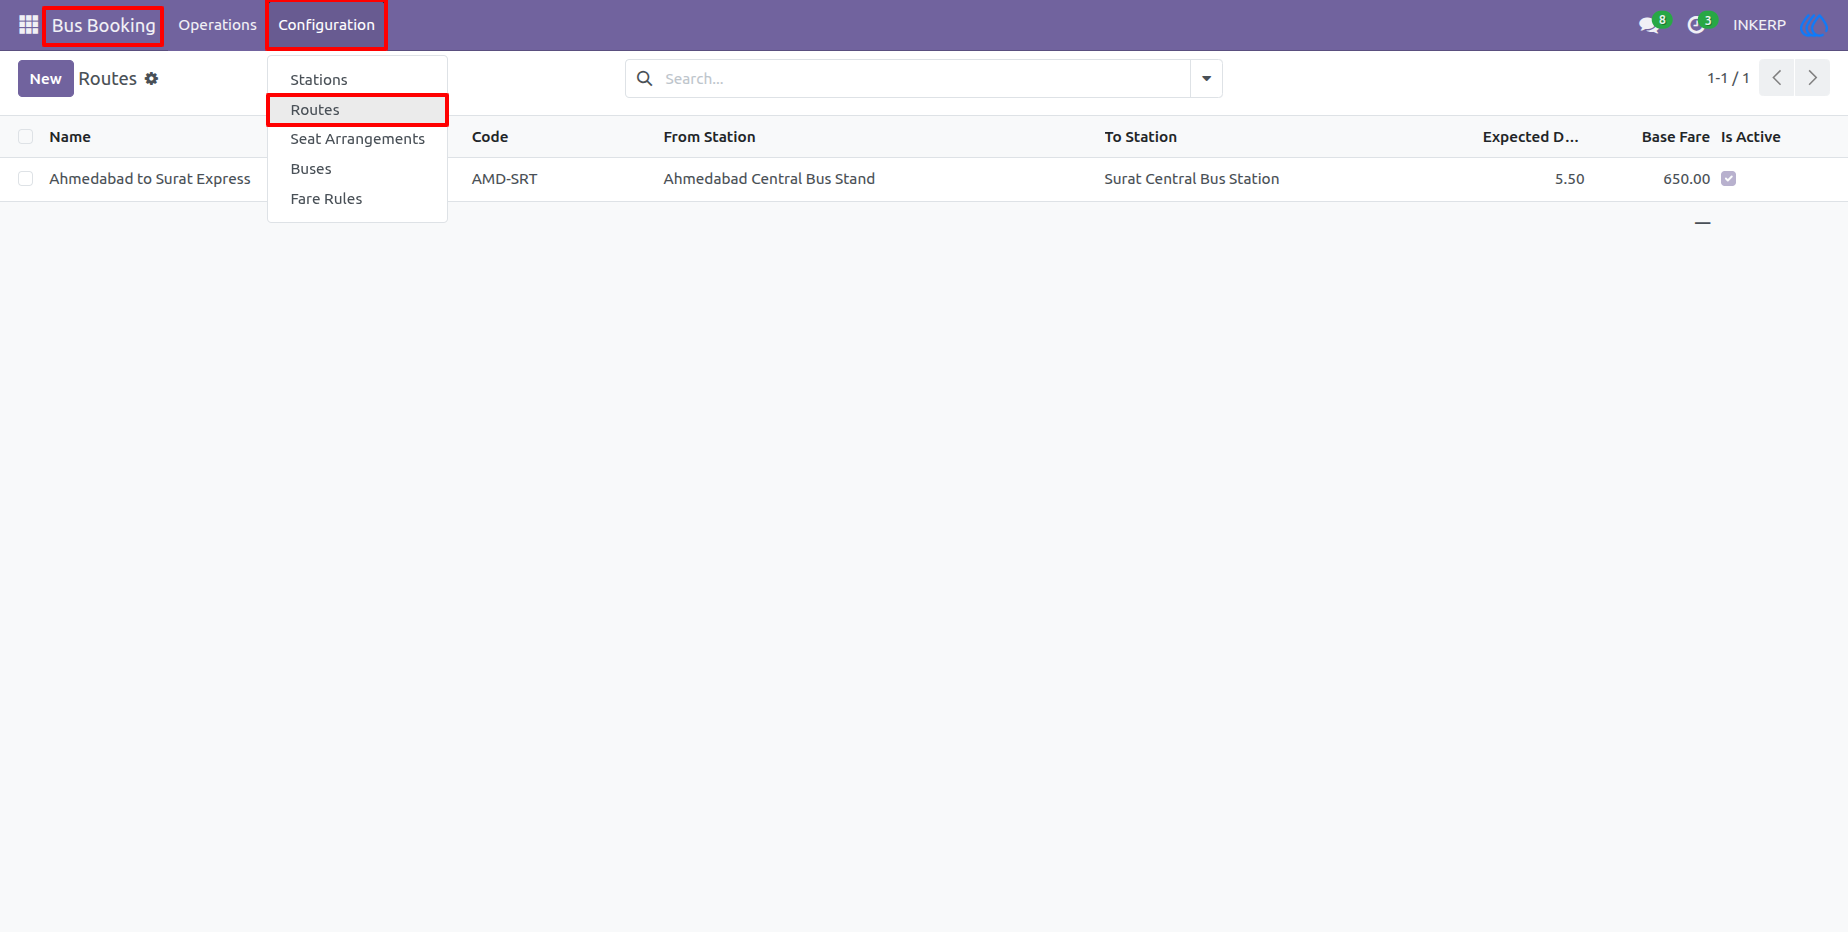Open the Configuration menu
Viewport: 1848px width, 932px height.
pyautogui.click(x=326, y=25)
